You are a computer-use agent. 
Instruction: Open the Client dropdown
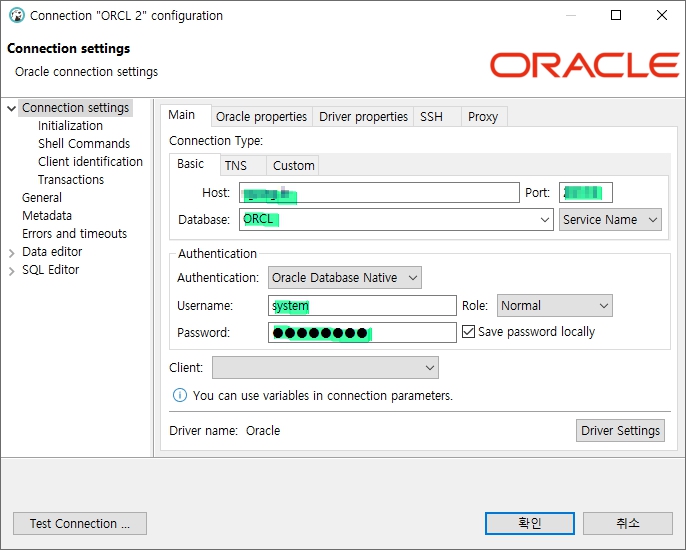point(325,368)
